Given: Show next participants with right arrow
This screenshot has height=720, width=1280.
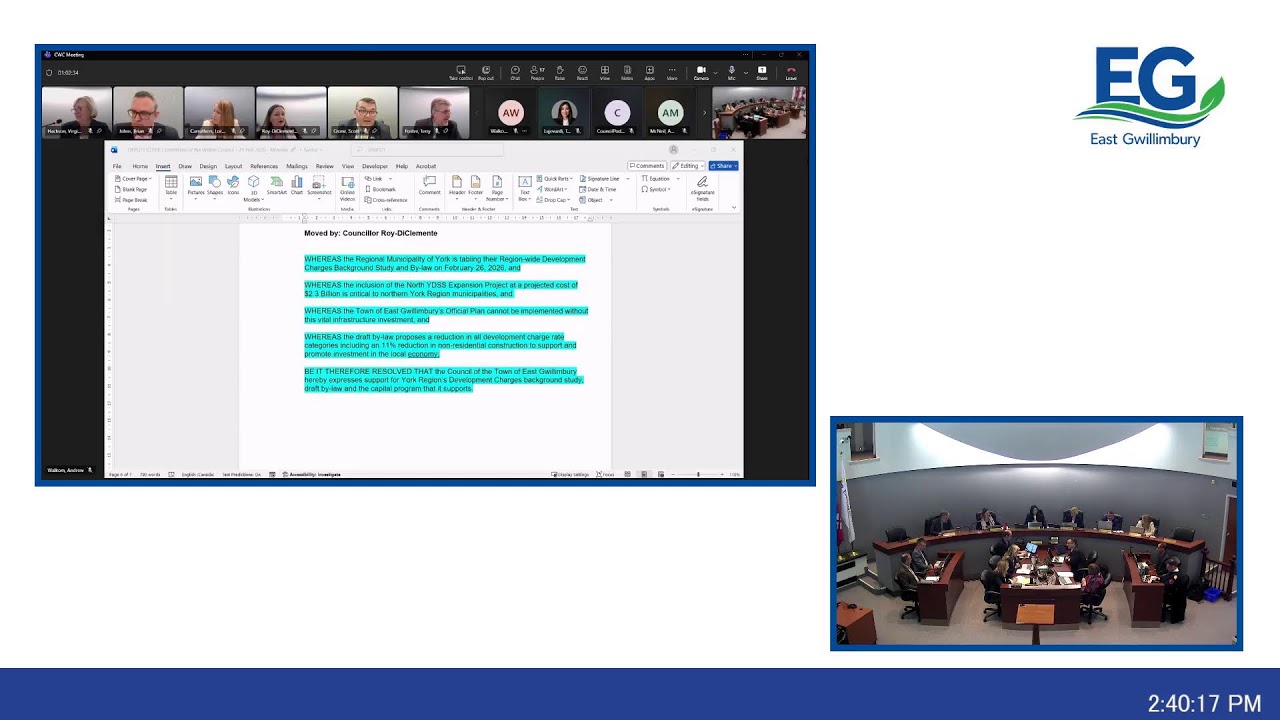Looking at the screenshot, I should click(704, 112).
